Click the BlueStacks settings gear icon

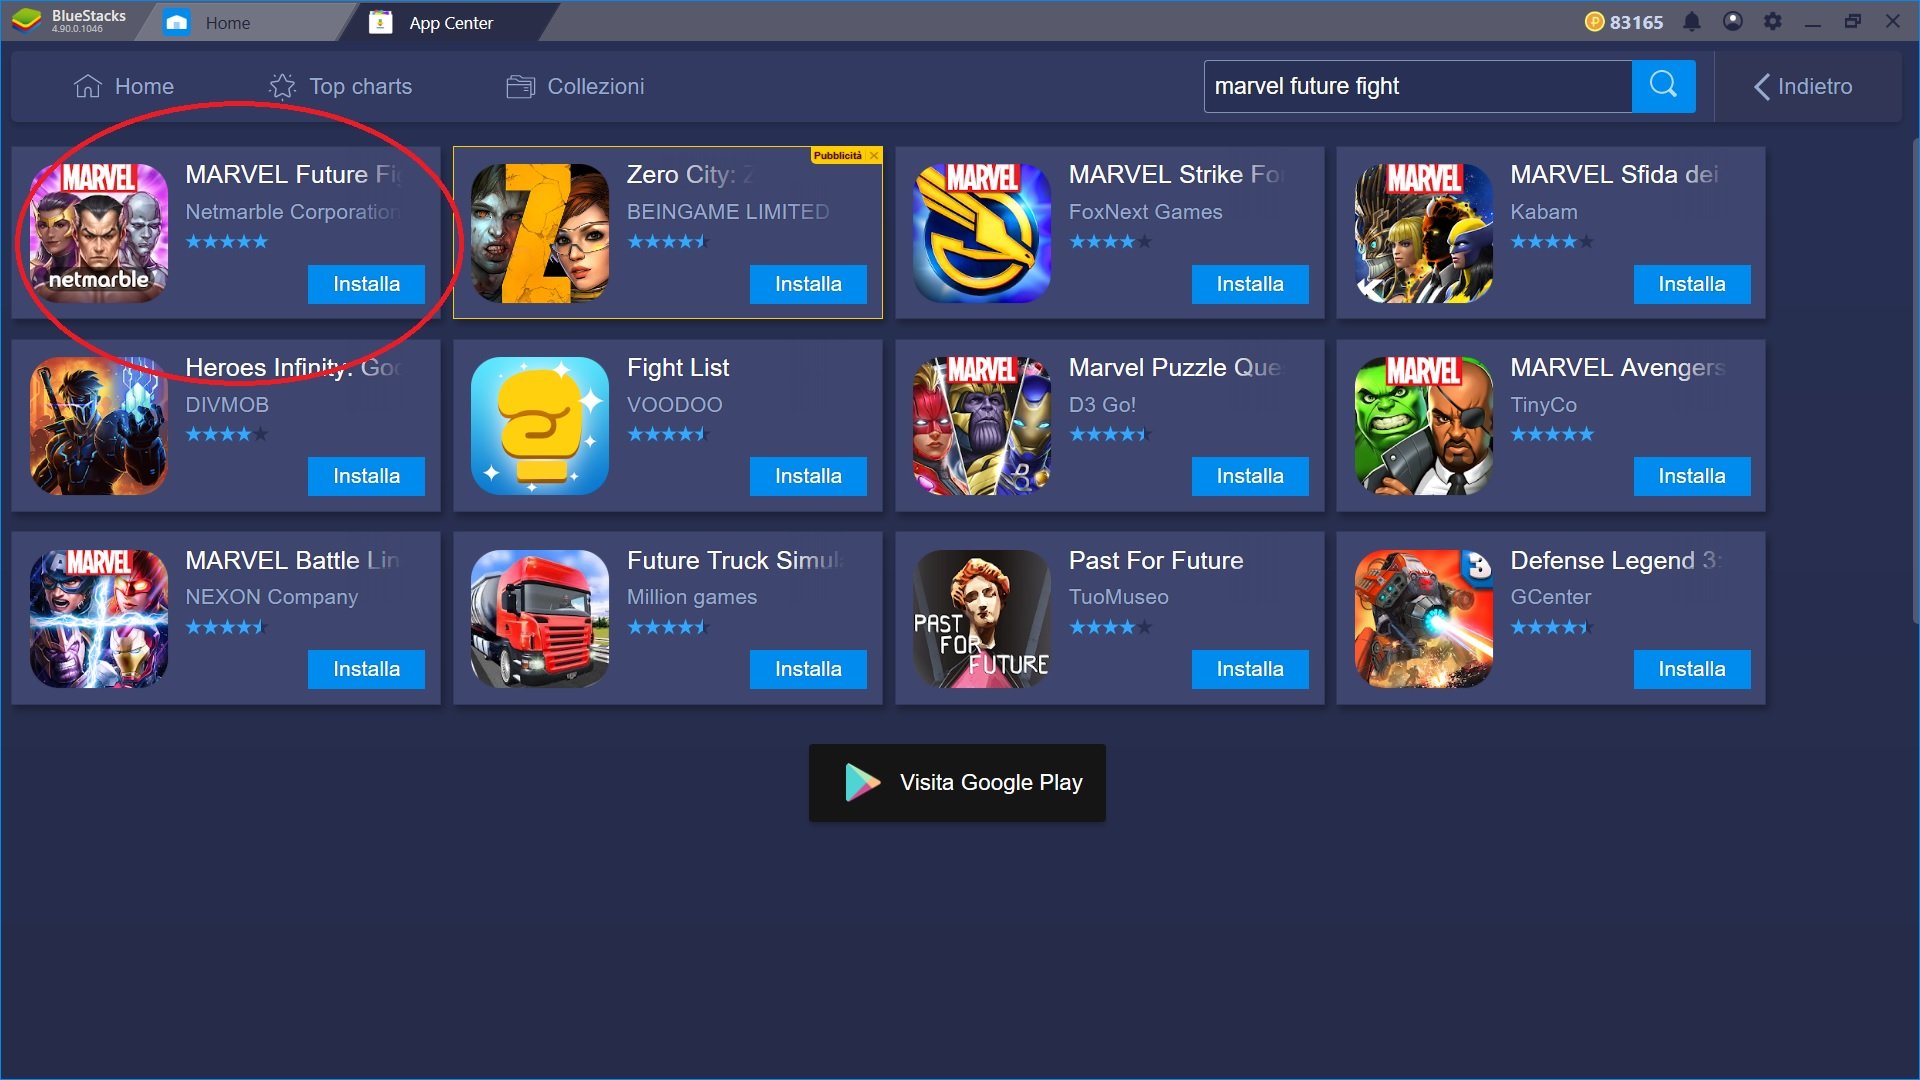point(1771,20)
